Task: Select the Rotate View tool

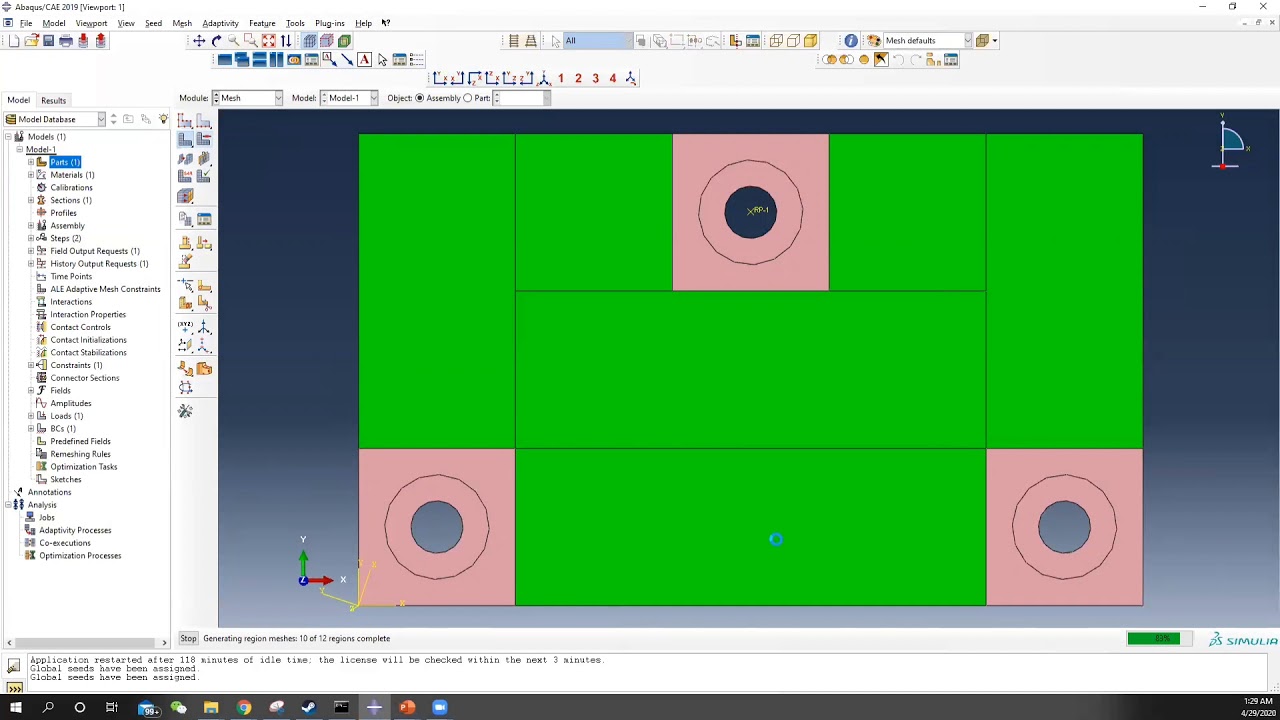Action: pyautogui.click(x=216, y=41)
